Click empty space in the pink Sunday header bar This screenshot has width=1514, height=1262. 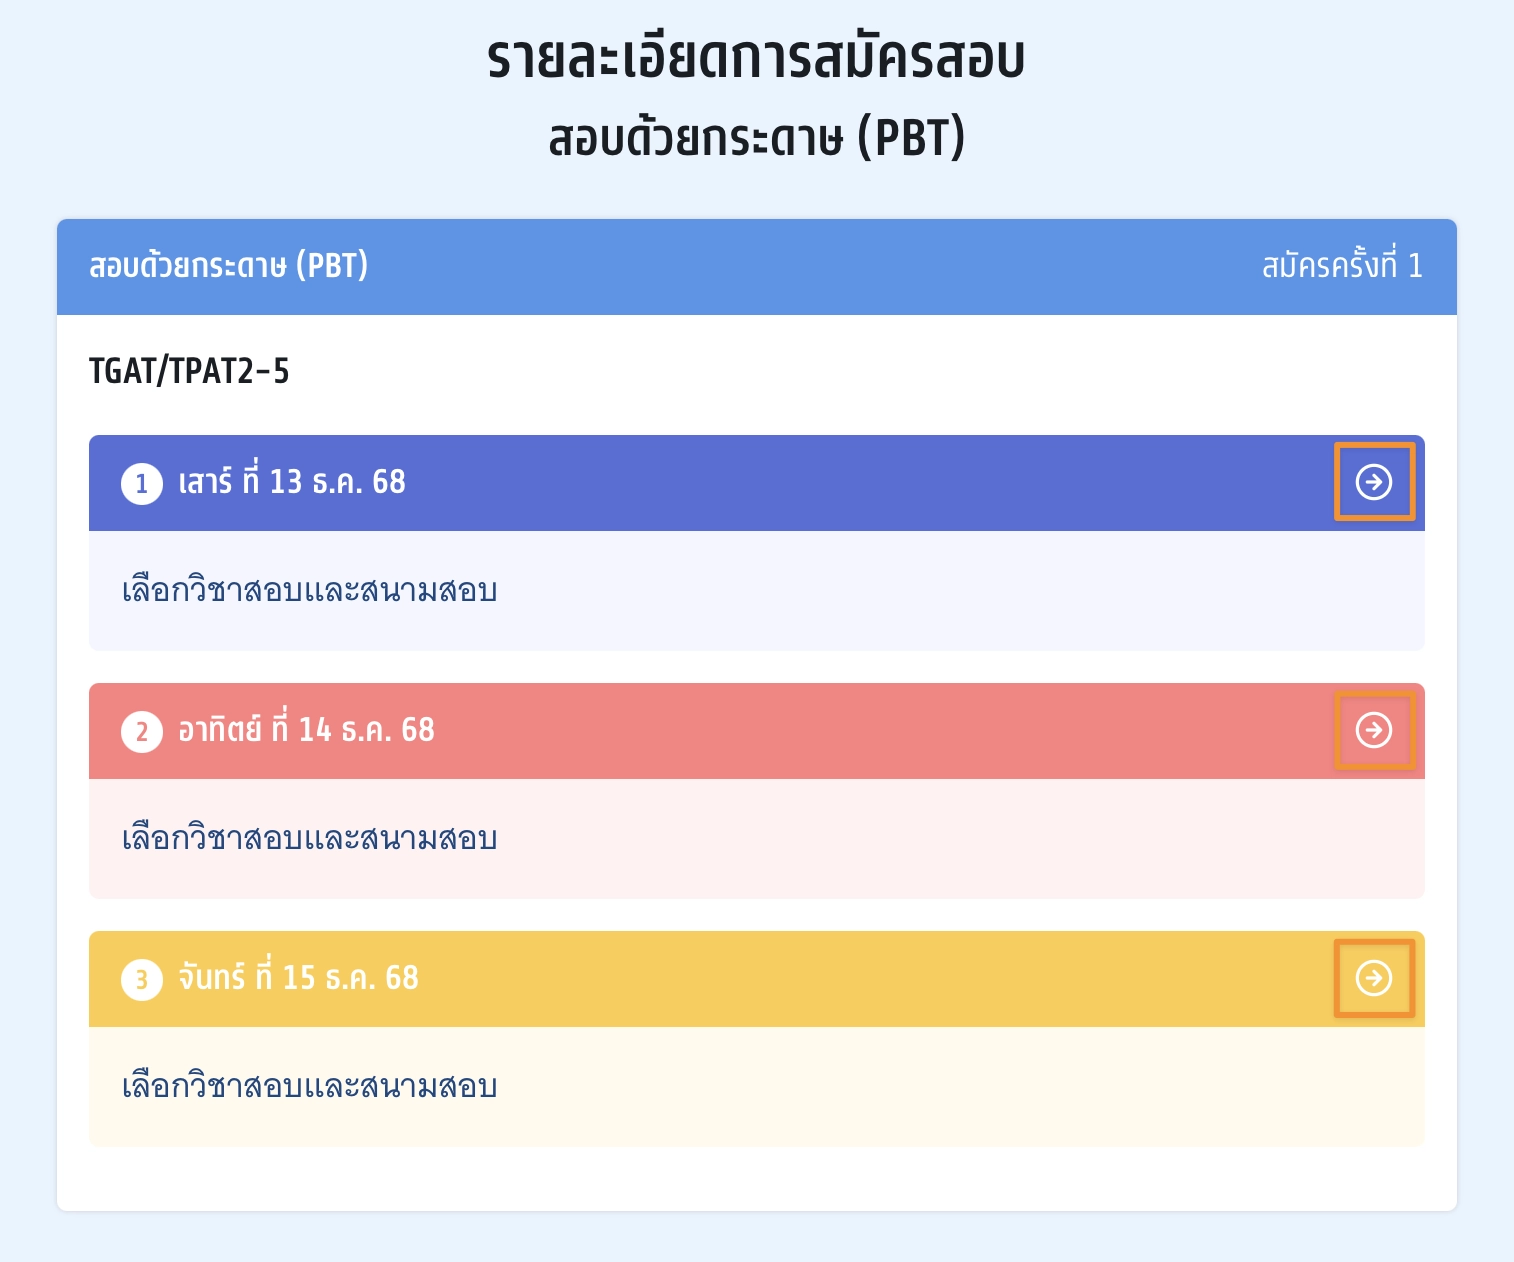click(x=850, y=731)
